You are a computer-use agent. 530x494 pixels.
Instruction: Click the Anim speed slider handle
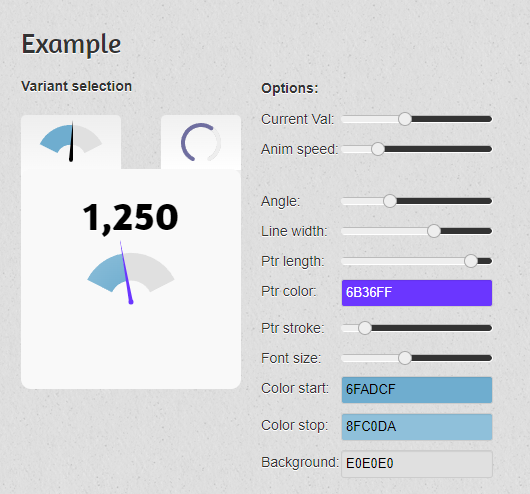point(378,149)
